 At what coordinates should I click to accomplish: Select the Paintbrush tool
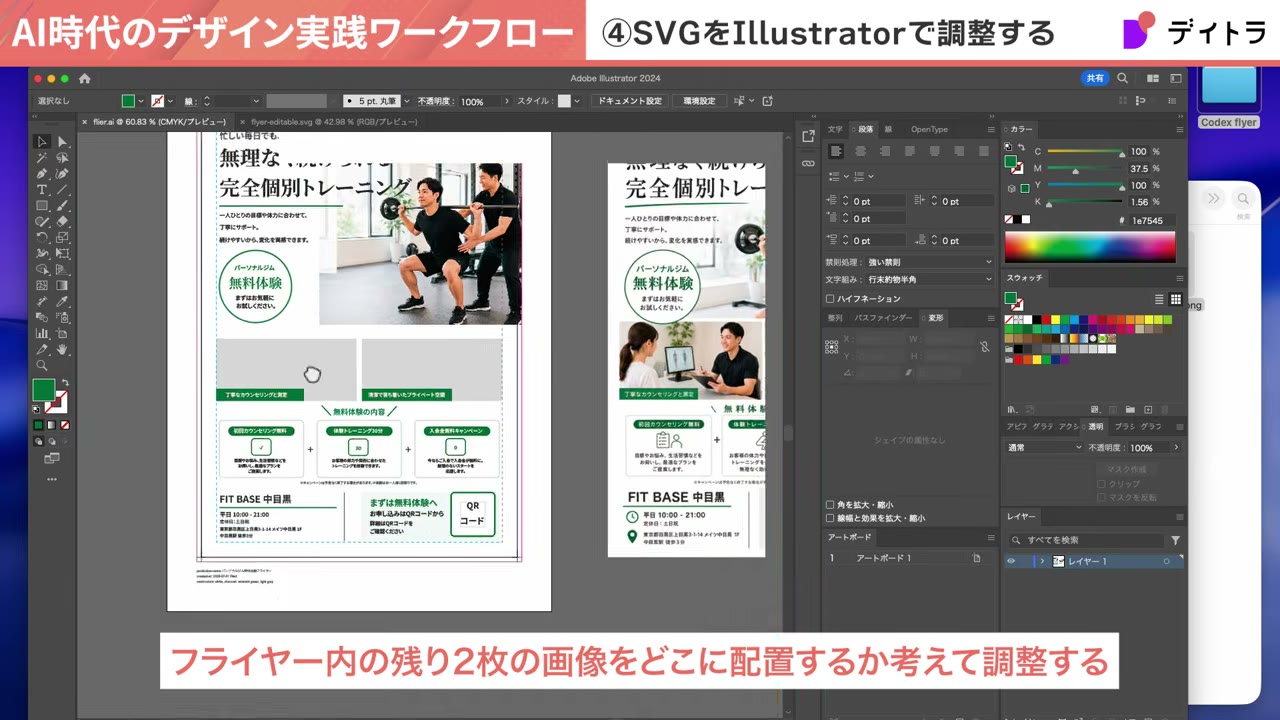click(x=62, y=205)
